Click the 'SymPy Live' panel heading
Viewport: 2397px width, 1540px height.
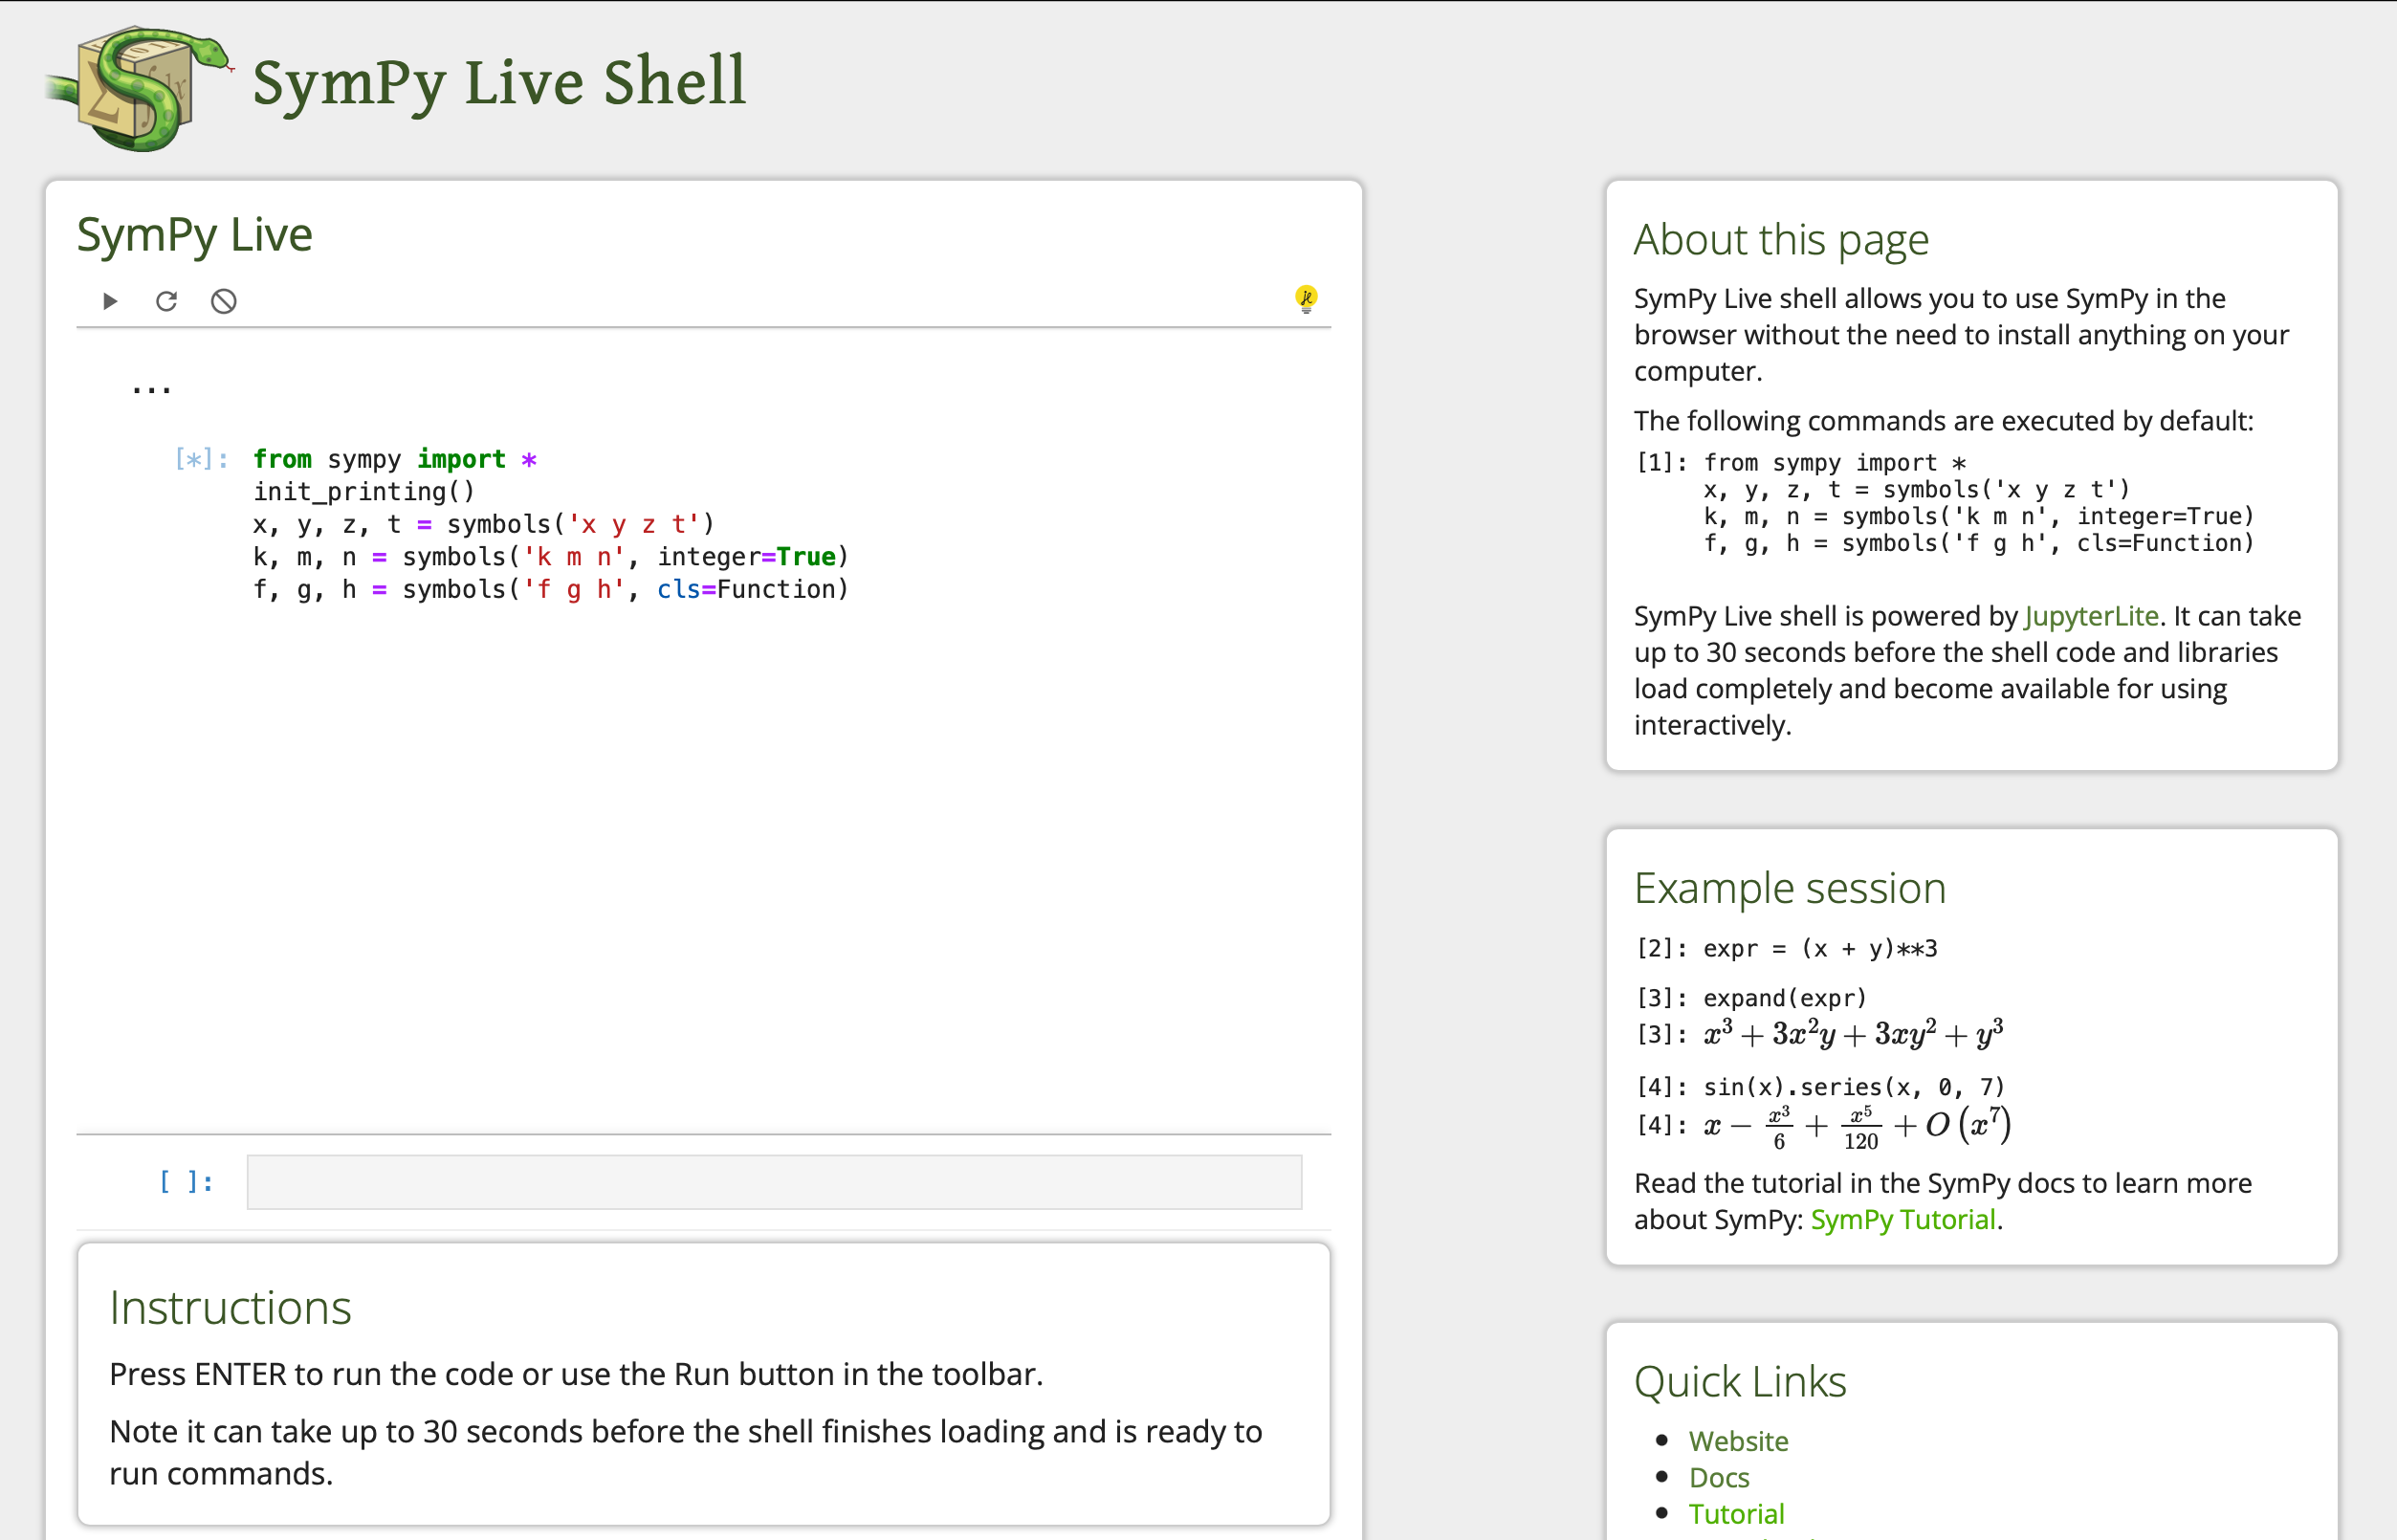click(195, 235)
